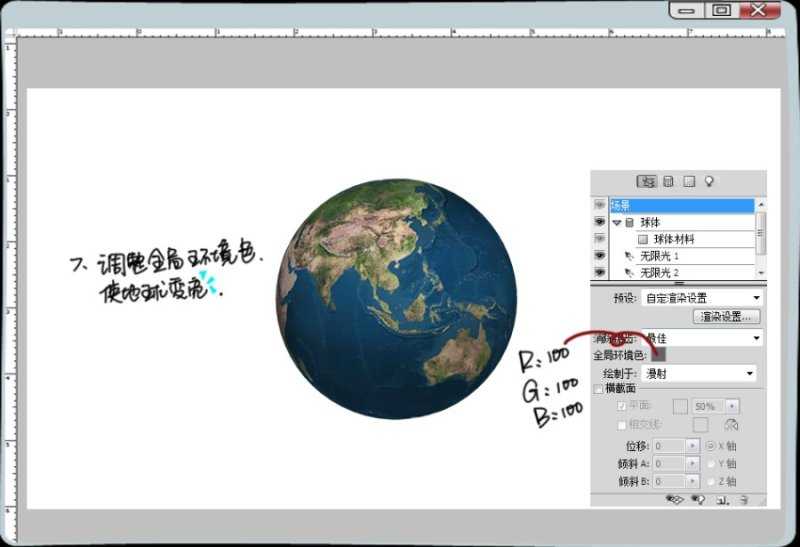Open the 预设 render preset dropdown
Image resolution: width=800 pixels, height=547 pixels.
click(x=702, y=298)
